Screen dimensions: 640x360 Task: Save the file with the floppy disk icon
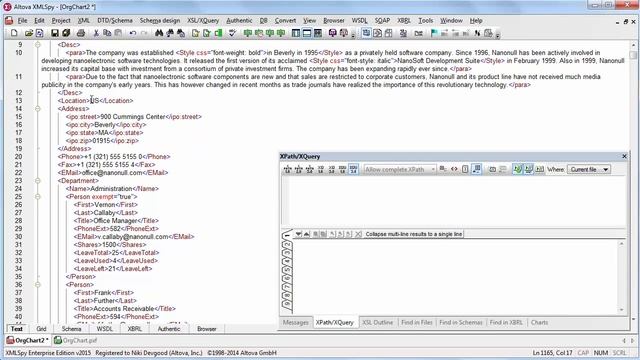pyautogui.click(x=54, y=33)
